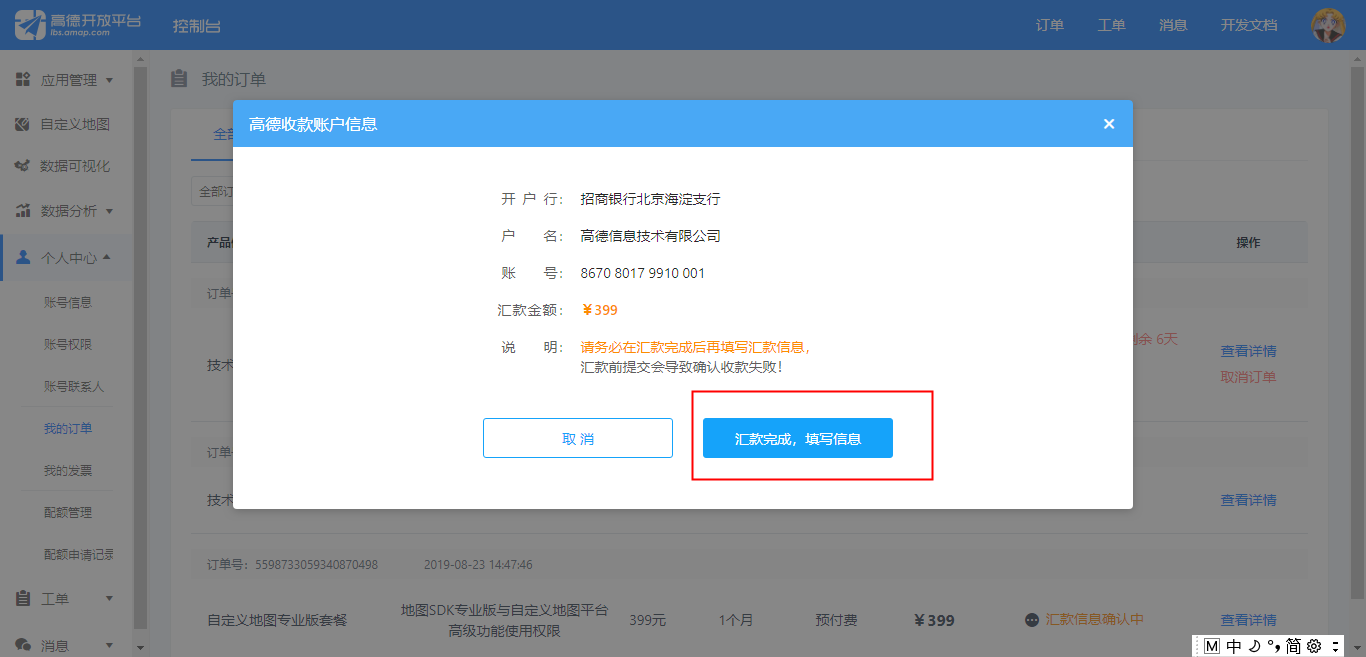Open 自定义地图 in the sidebar
The image size is (1366, 657).
pos(75,124)
